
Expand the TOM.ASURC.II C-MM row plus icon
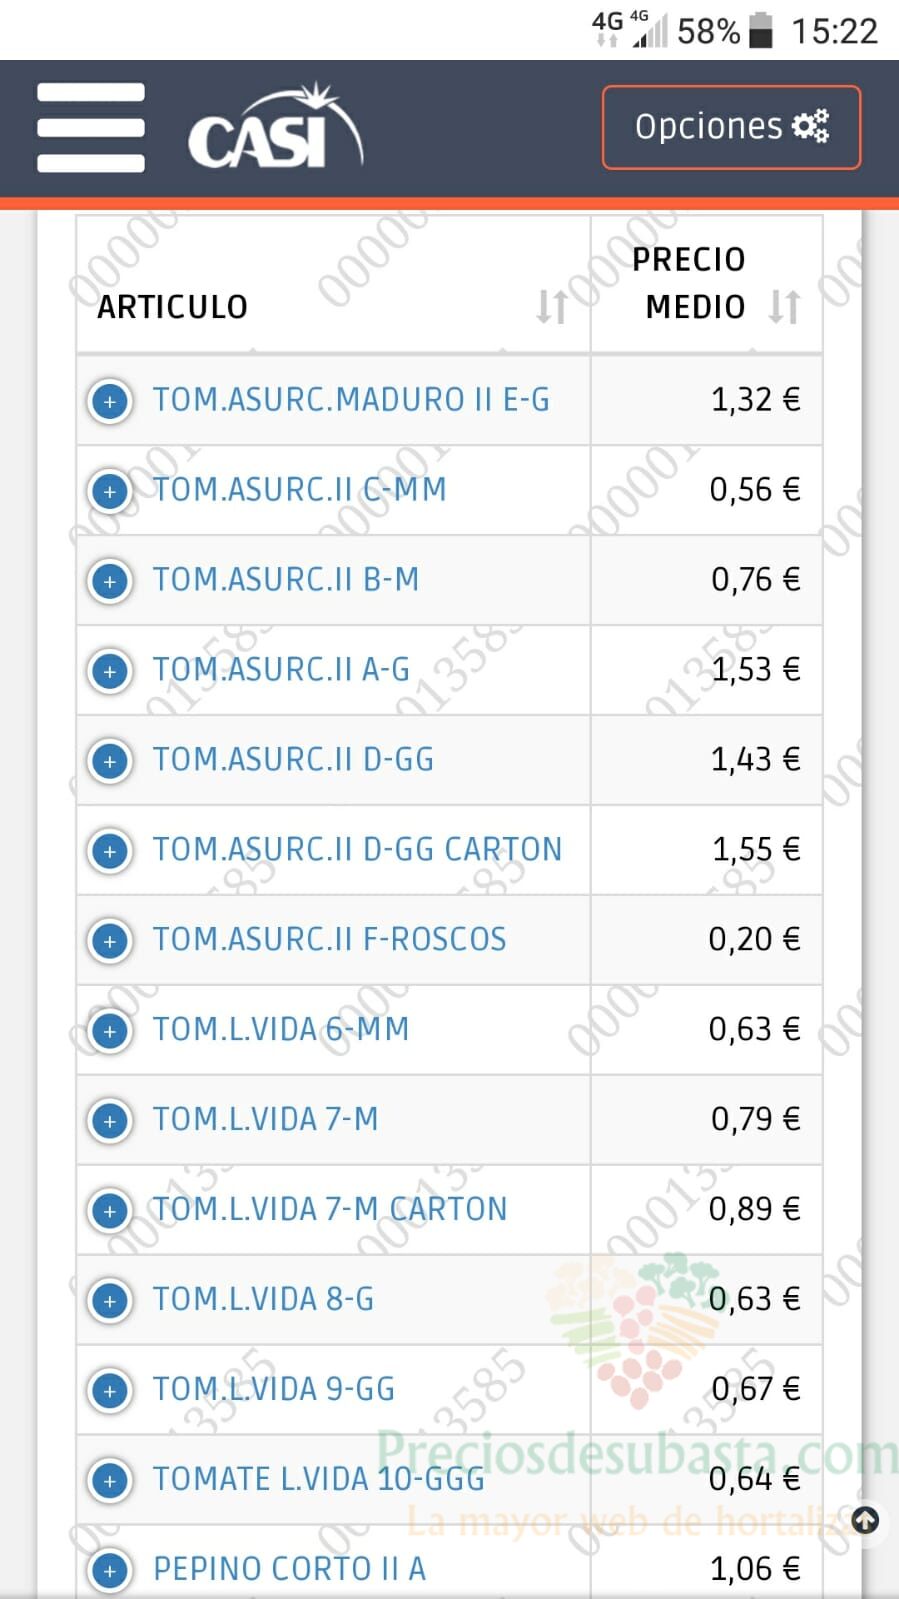pos(110,491)
